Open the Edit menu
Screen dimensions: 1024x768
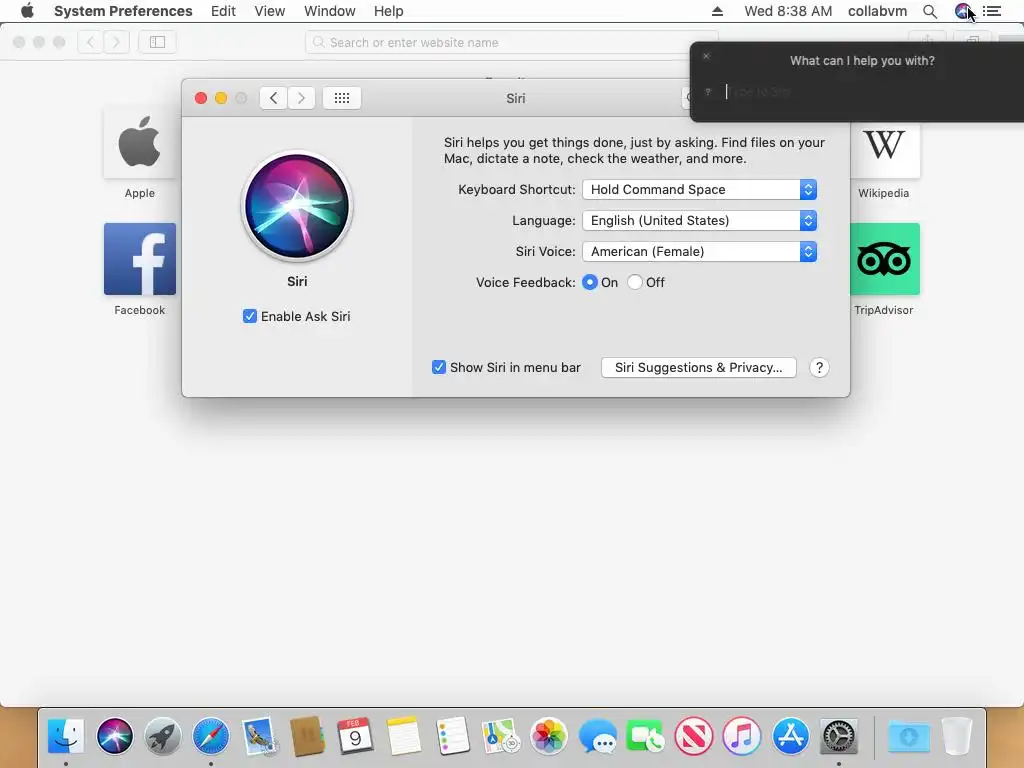[223, 11]
